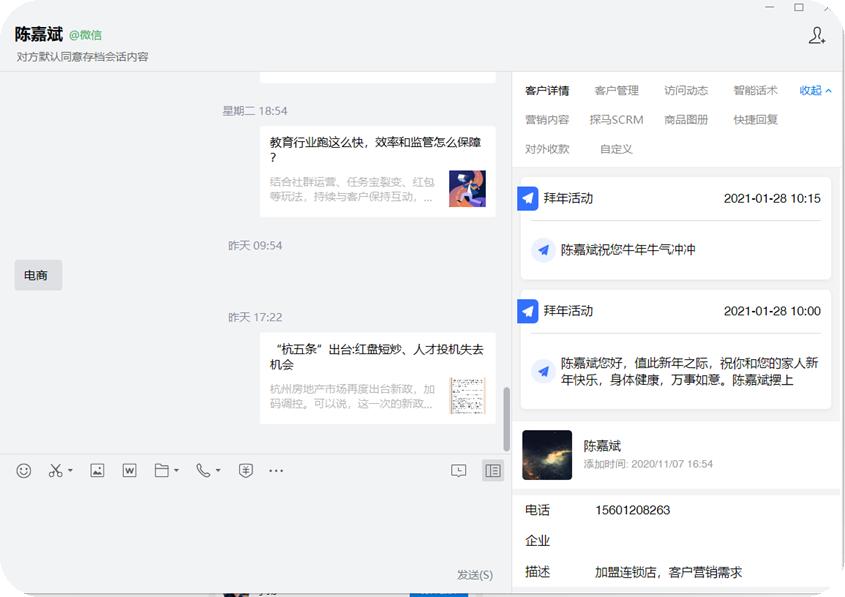Switch to 智能话术 tab

756,91
